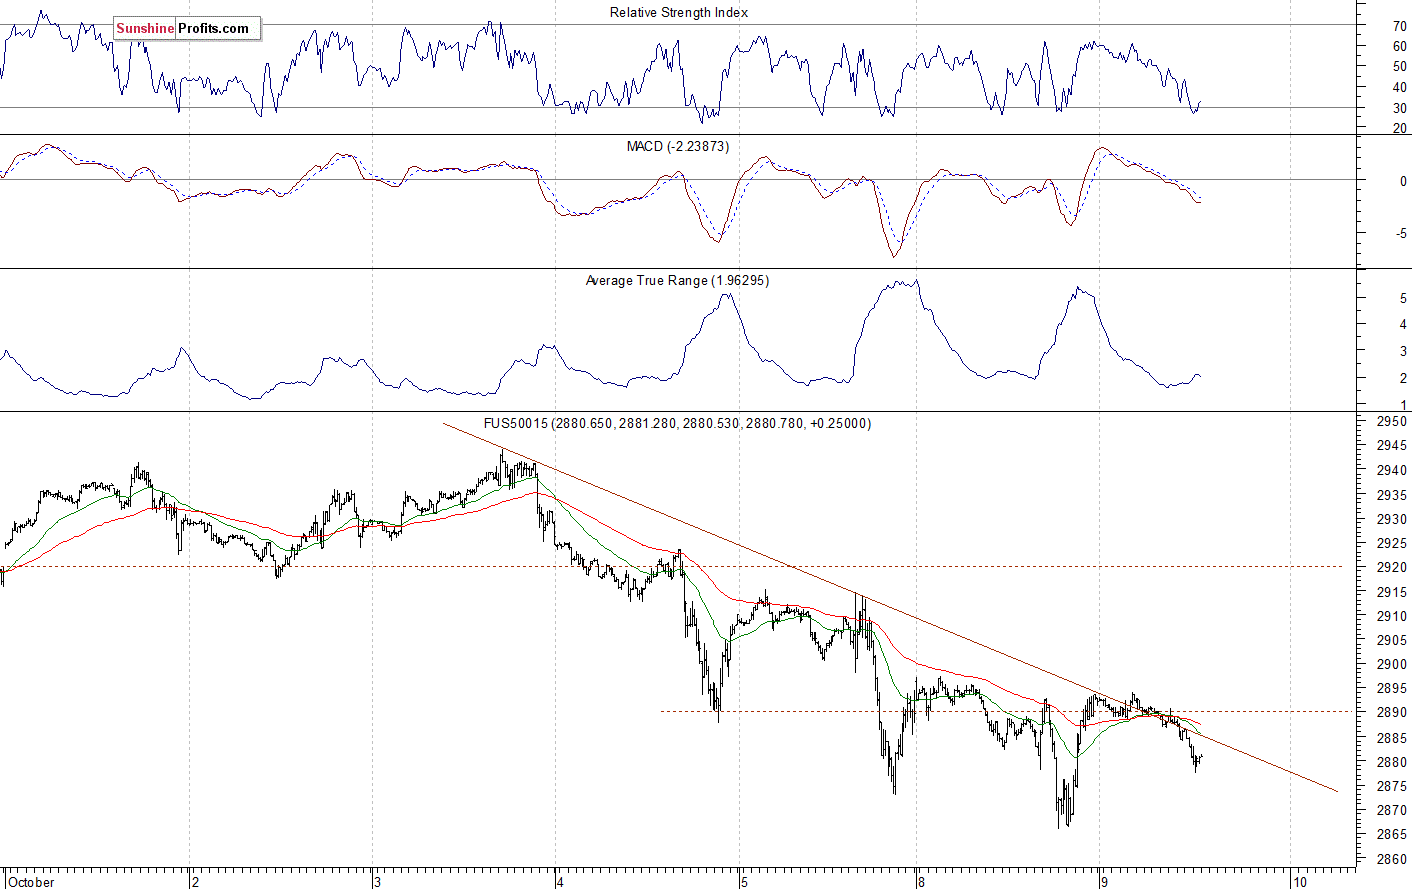Screen dimensions: 1412x889
Task: Click date axis label 10
Action: [1299, 882]
